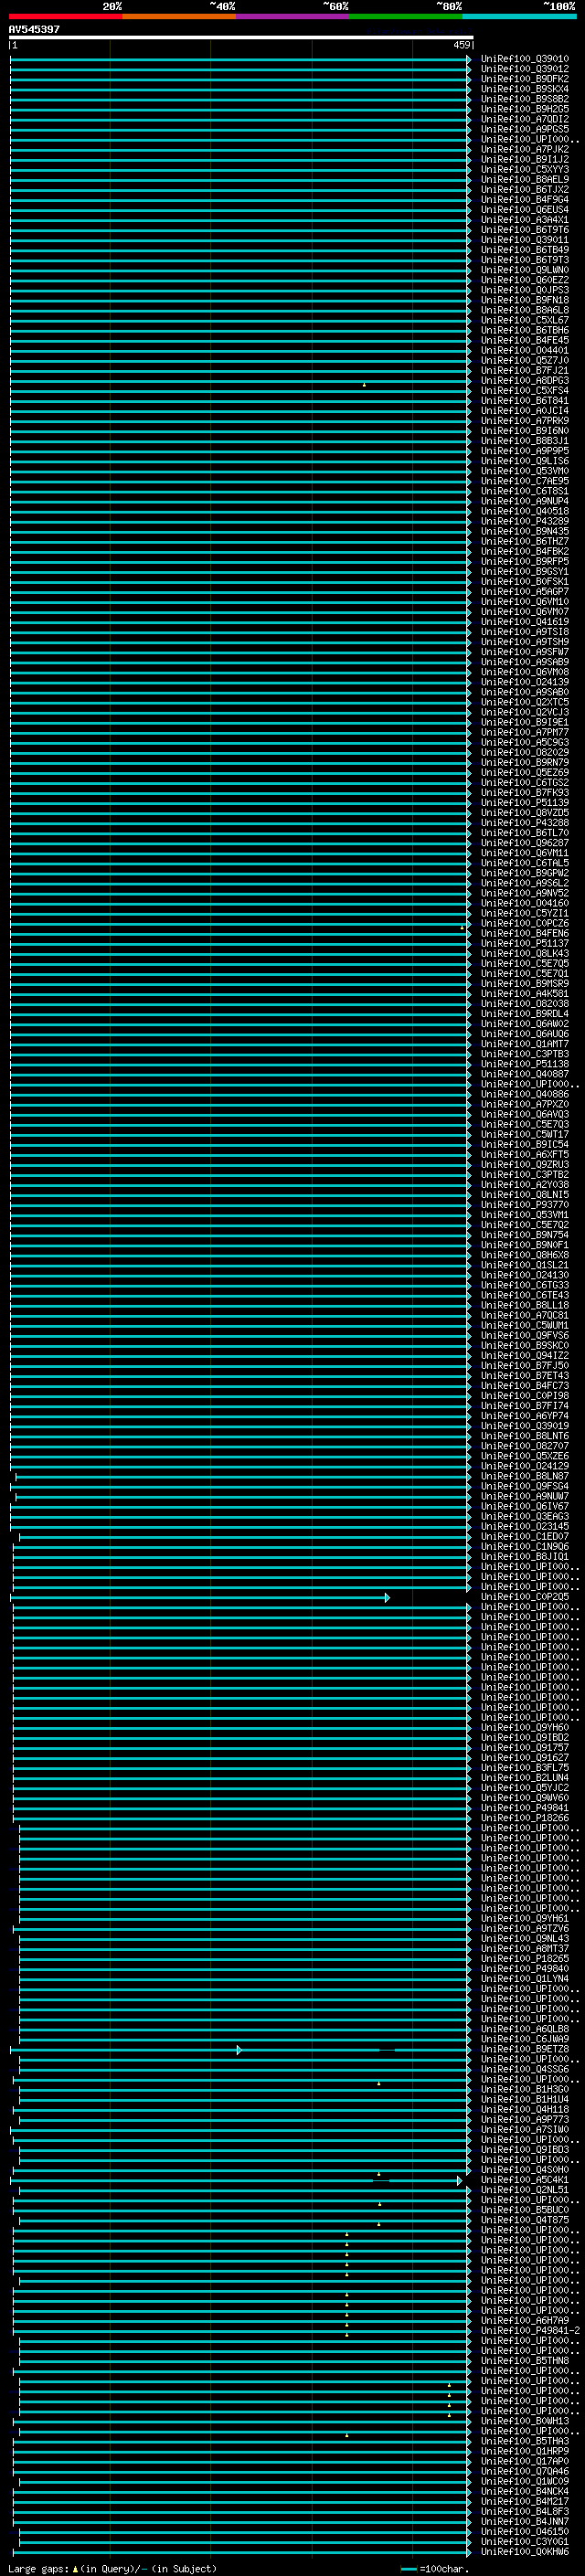Select the query name AV545397

coord(34,29)
